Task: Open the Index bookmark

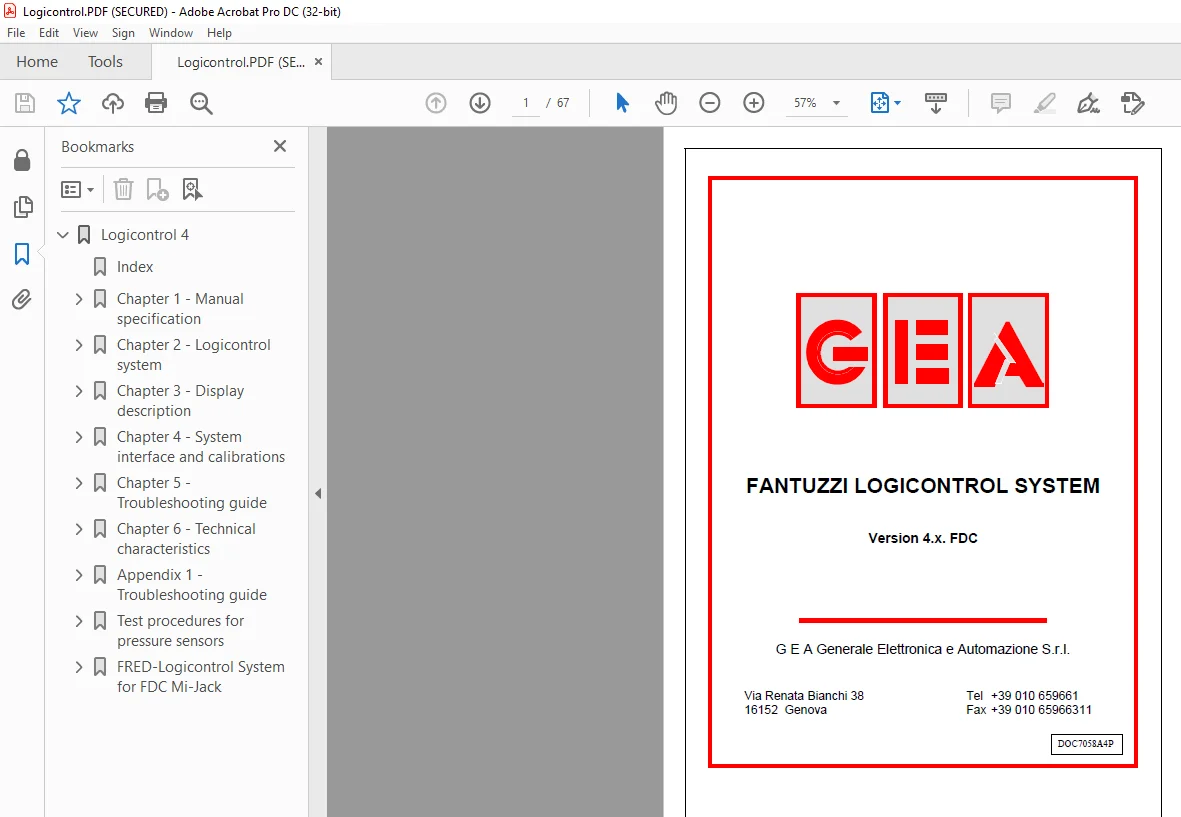Action: click(135, 267)
